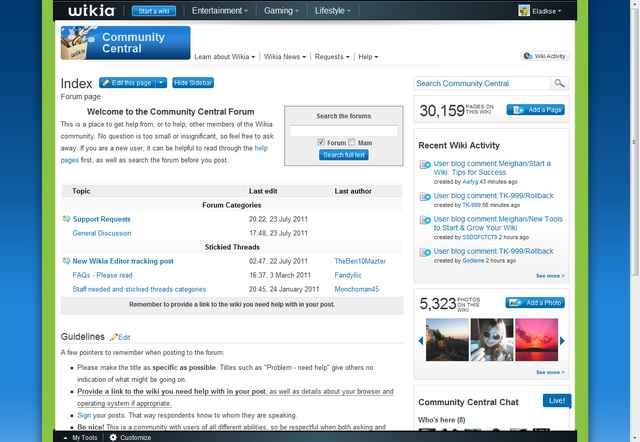640x442 pixels.
Task: Click the activity icon beside TK-999/Rollback by TK-999
Action: 425,197
